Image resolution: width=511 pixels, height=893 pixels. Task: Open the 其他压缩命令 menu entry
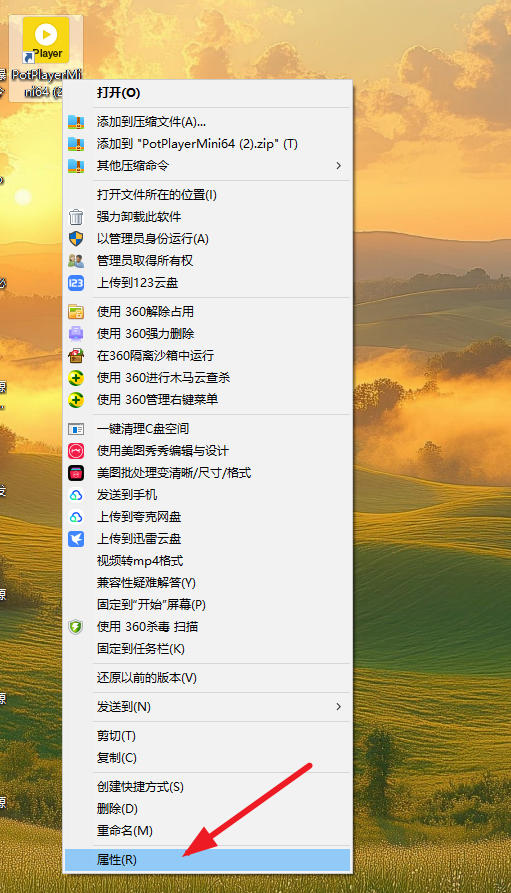tap(207, 166)
